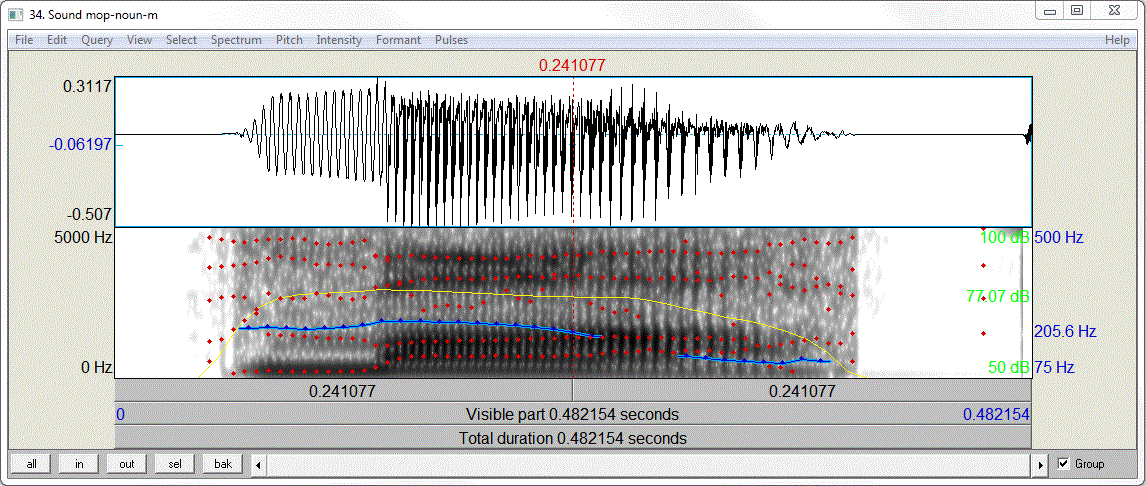The image size is (1146, 486).
Task: Open the View menu
Action: 139,40
